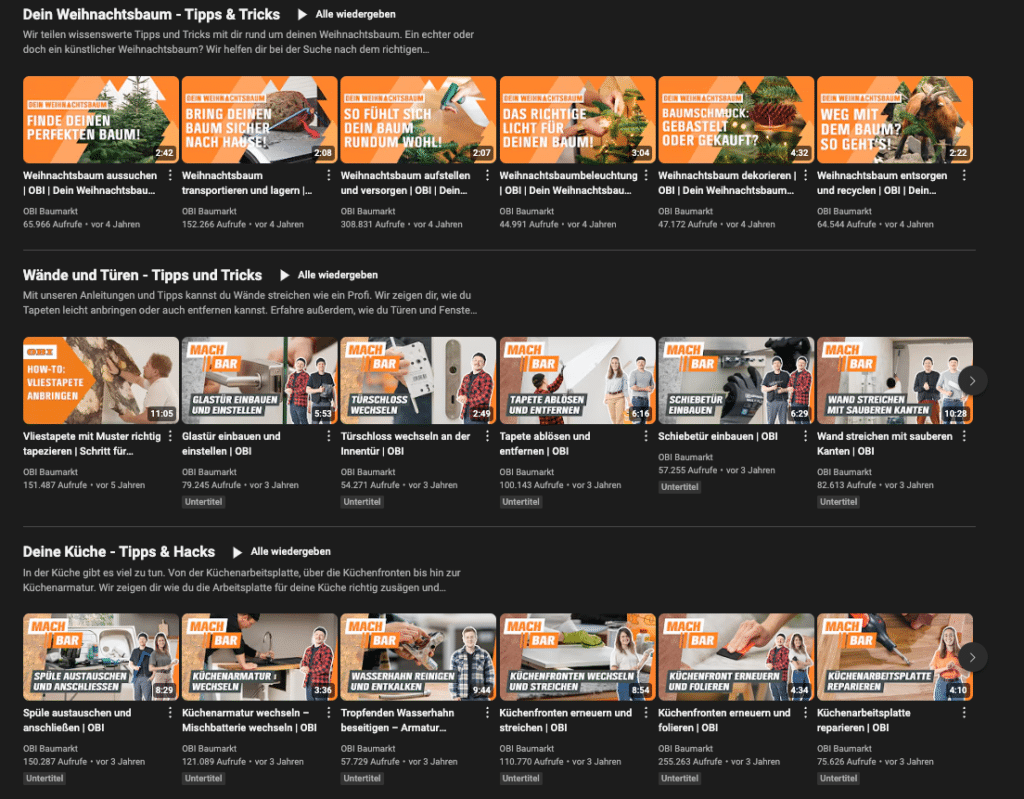Open video title Weihnachtsbaum aussuchen

(91, 183)
